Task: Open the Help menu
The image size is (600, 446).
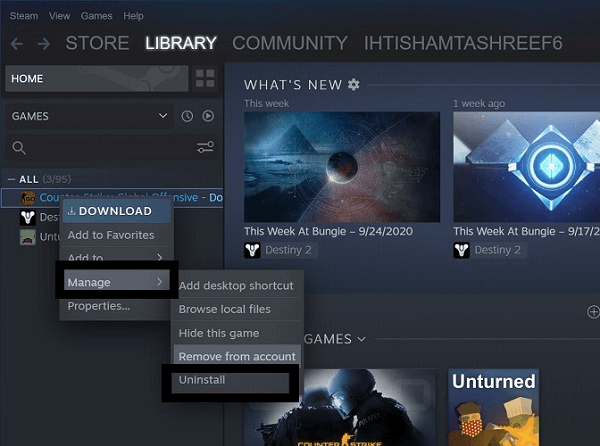Action: (x=133, y=16)
